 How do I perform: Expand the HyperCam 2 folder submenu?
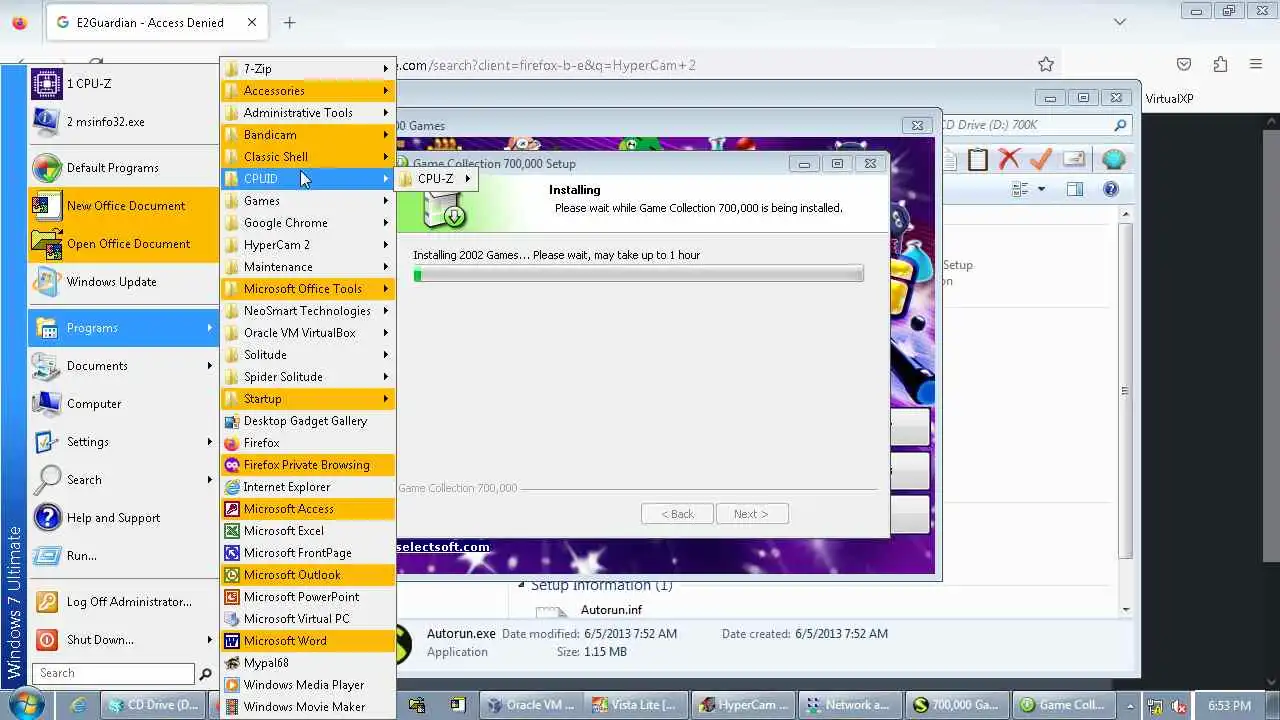(x=308, y=245)
